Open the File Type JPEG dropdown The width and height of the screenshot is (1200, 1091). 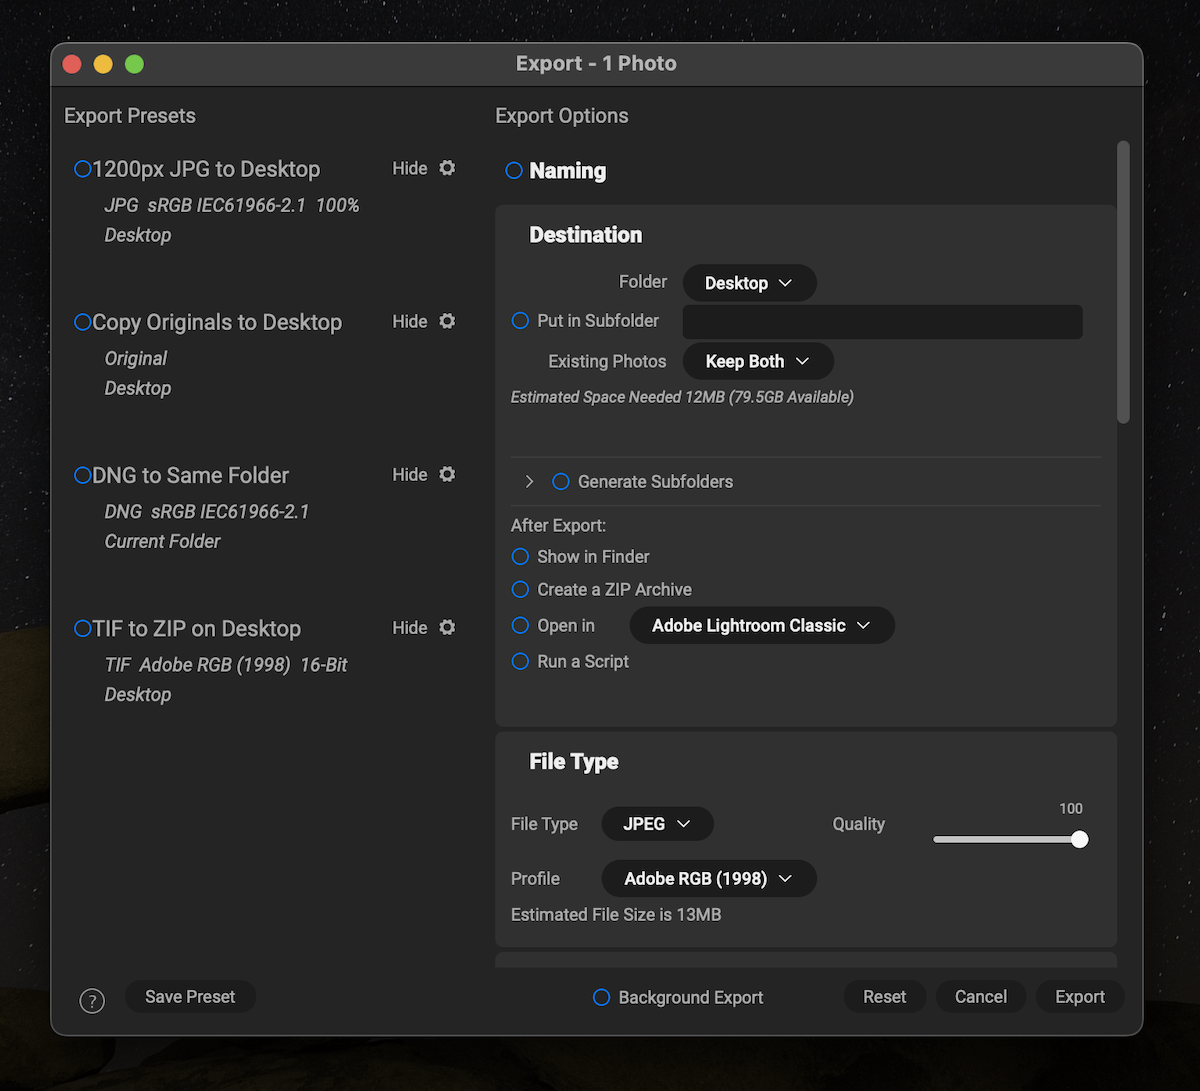(x=657, y=823)
